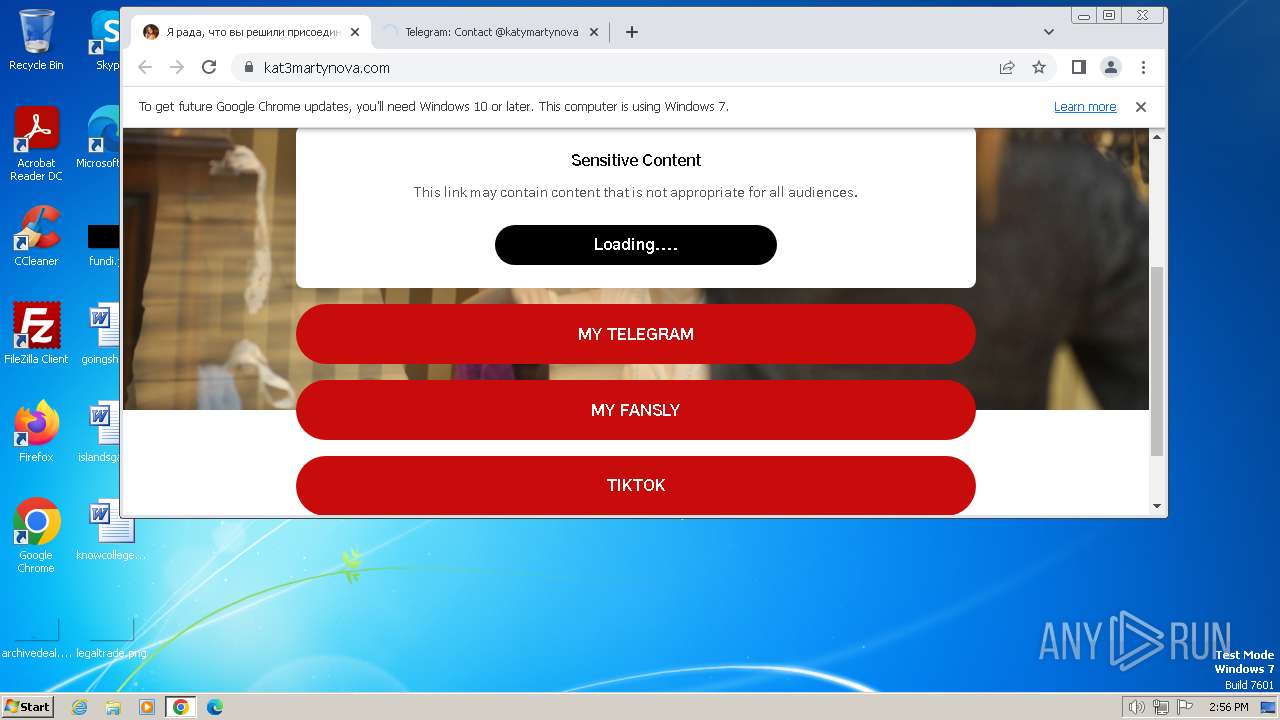Click the browser back arrow
Screen dimensions: 1280x720
click(x=145, y=67)
